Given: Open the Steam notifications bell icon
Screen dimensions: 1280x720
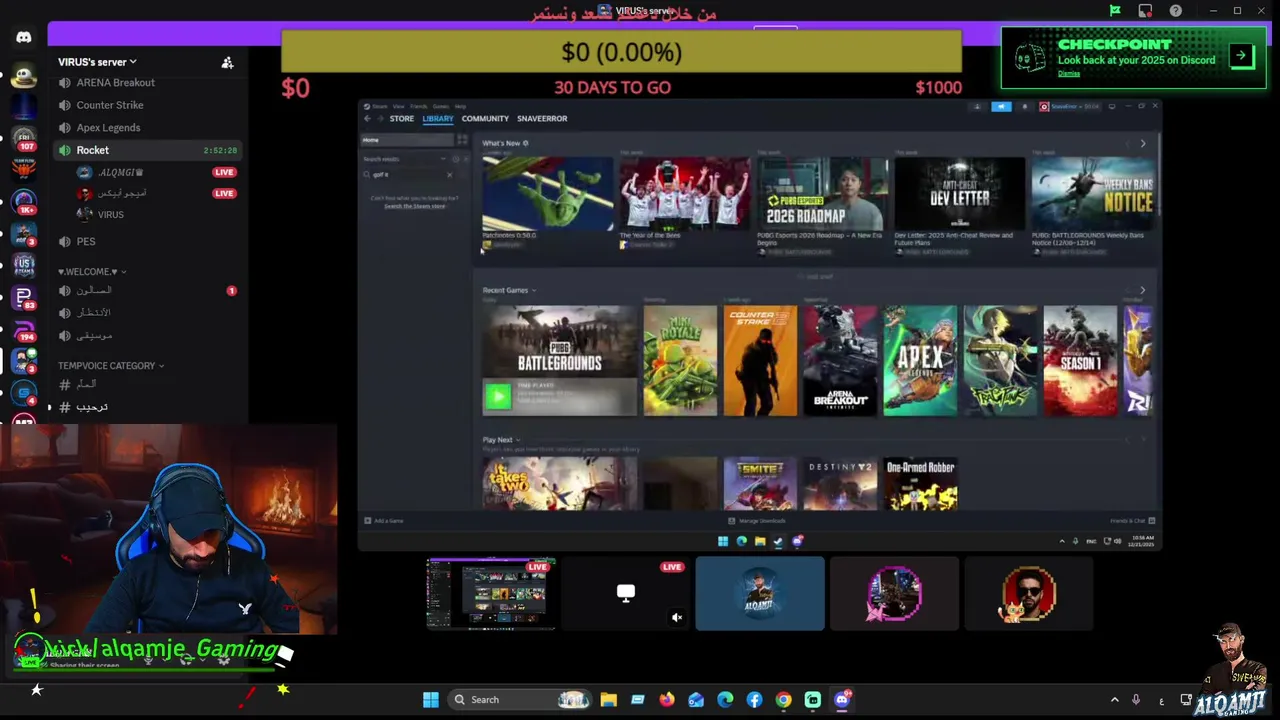Looking at the screenshot, I should 1023,106.
